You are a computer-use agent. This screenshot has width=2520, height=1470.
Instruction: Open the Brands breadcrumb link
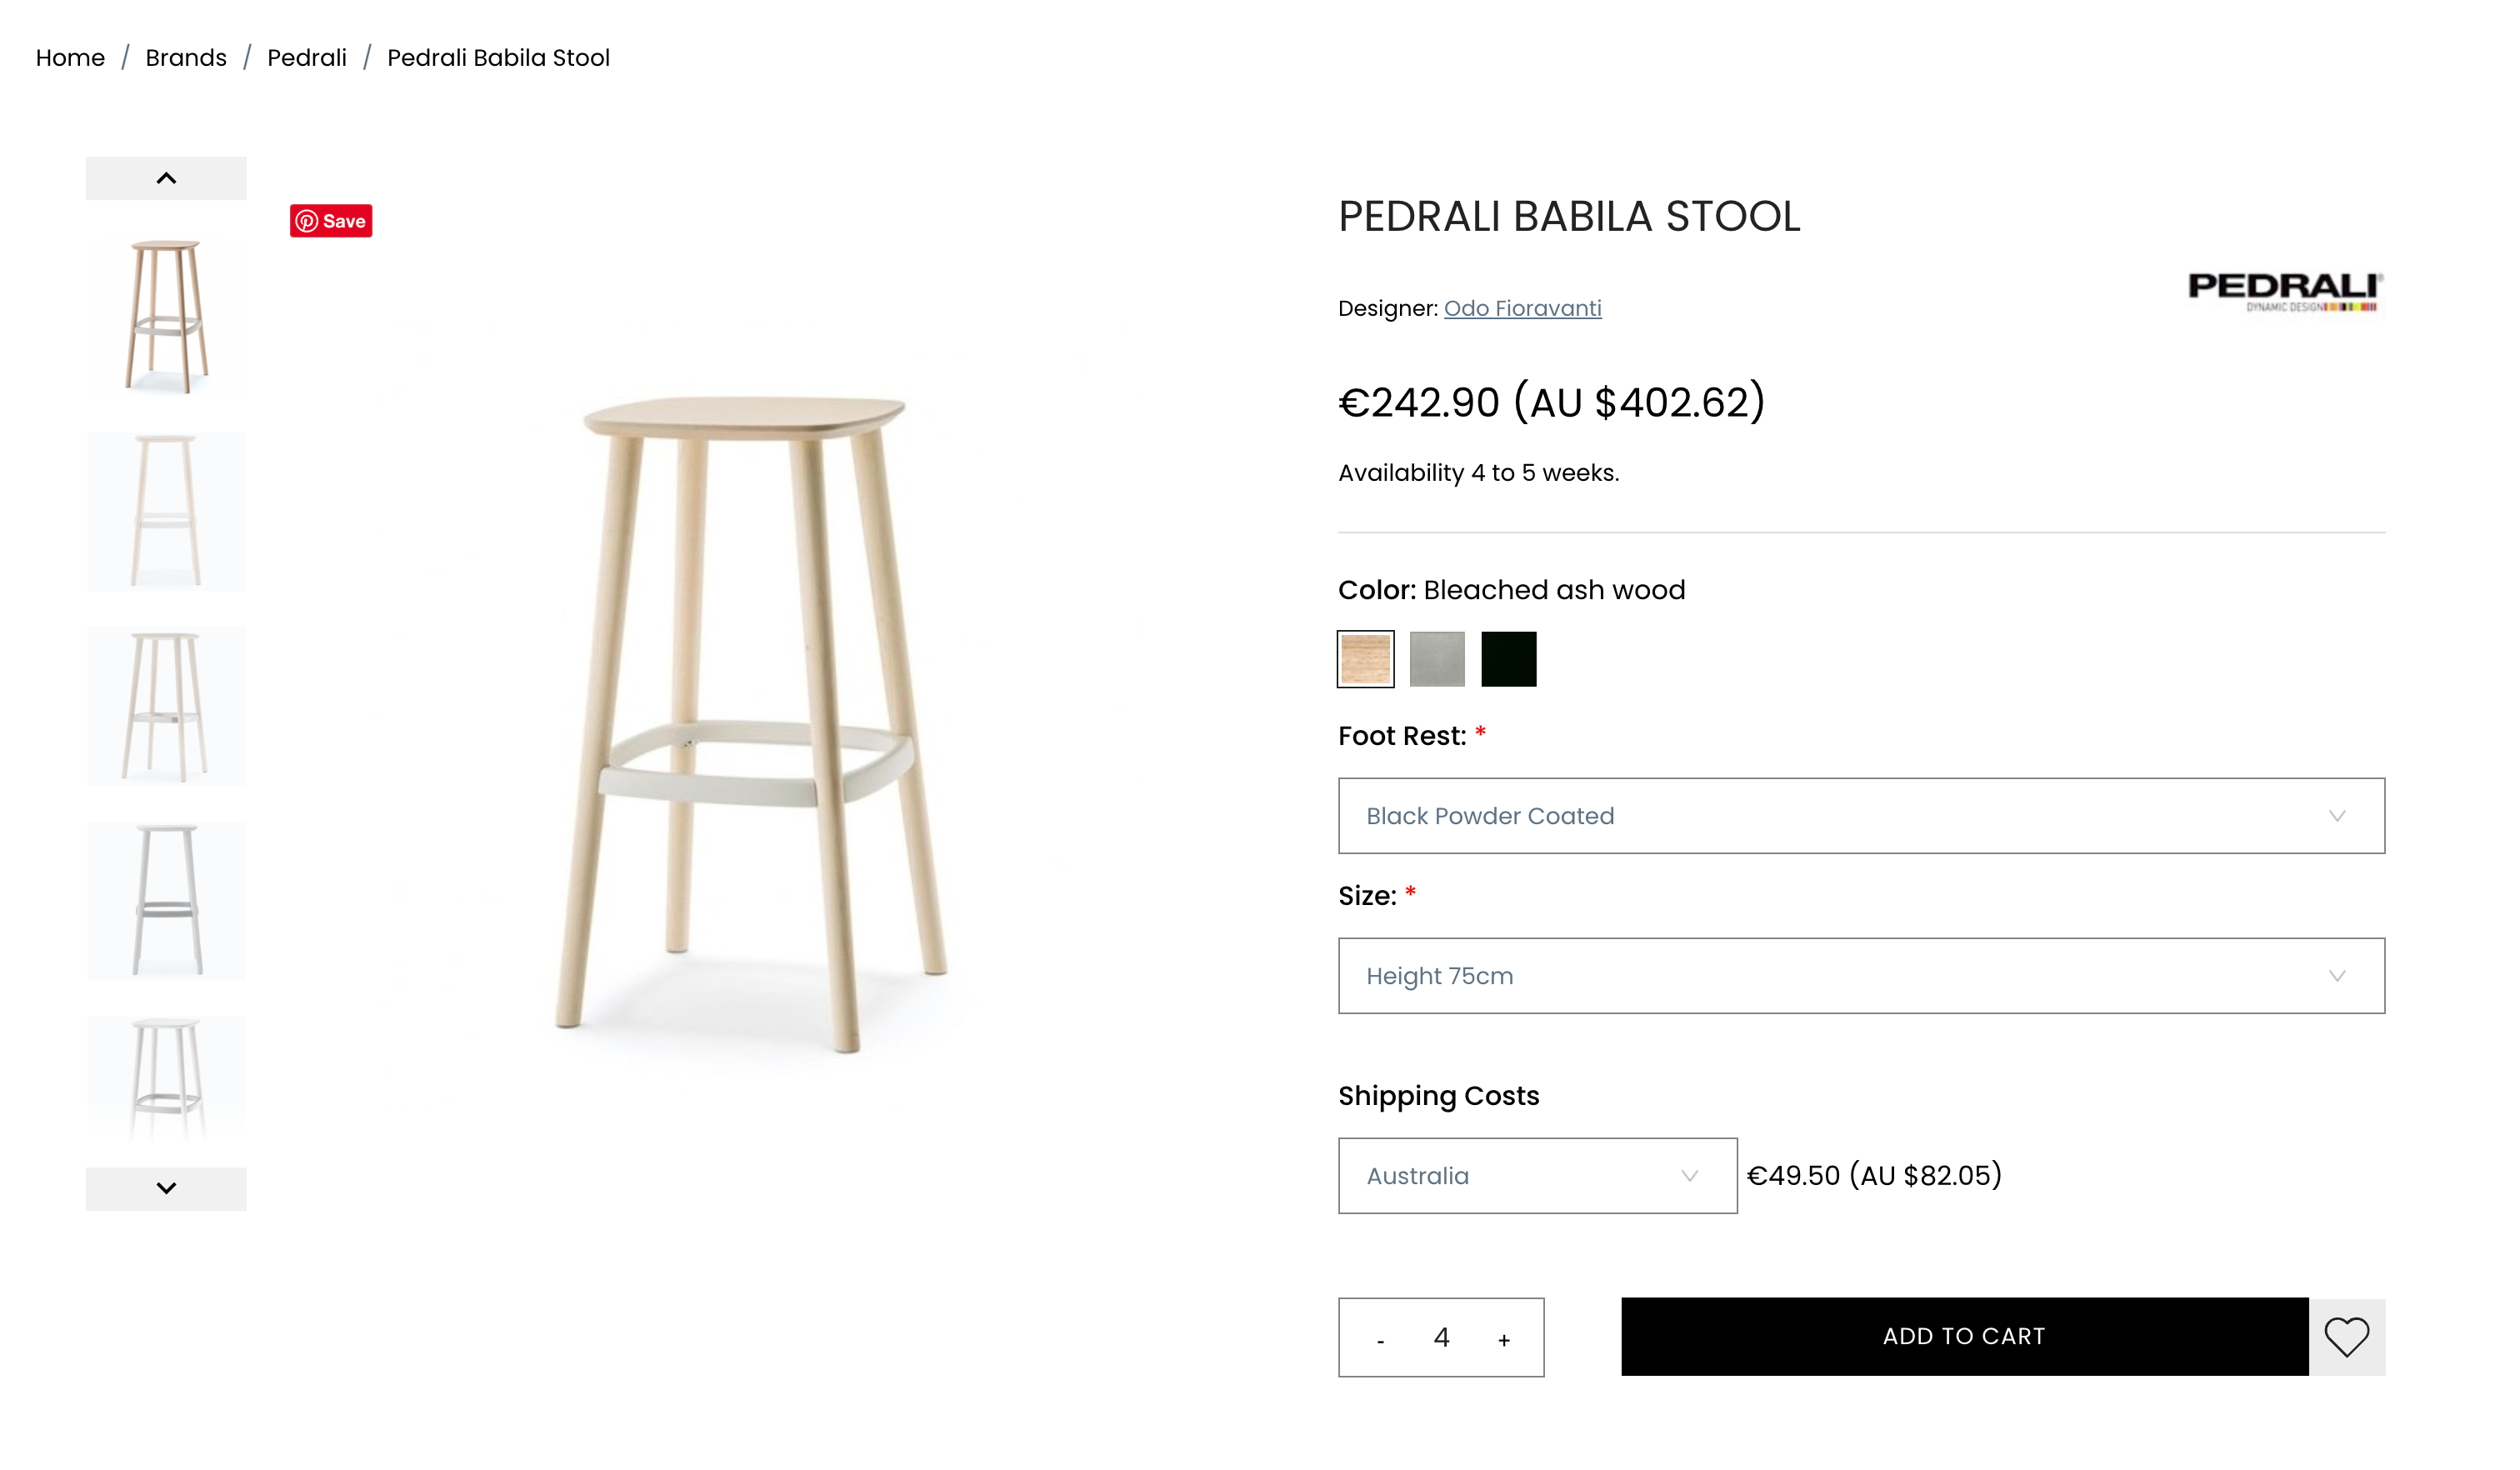pyautogui.click(x=185, y=57)
